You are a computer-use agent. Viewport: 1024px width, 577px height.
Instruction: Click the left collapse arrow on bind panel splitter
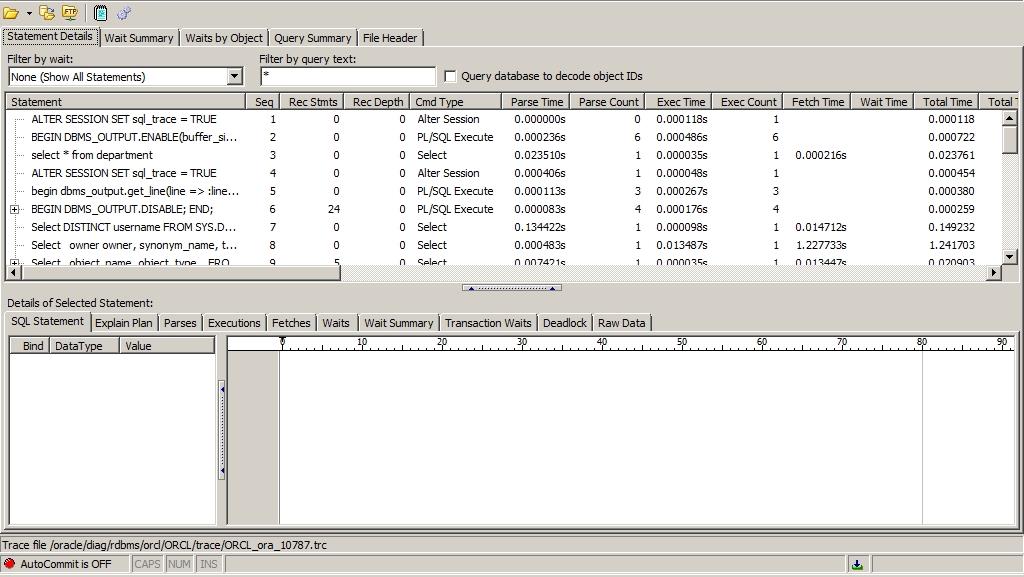[x=221, y=389]
